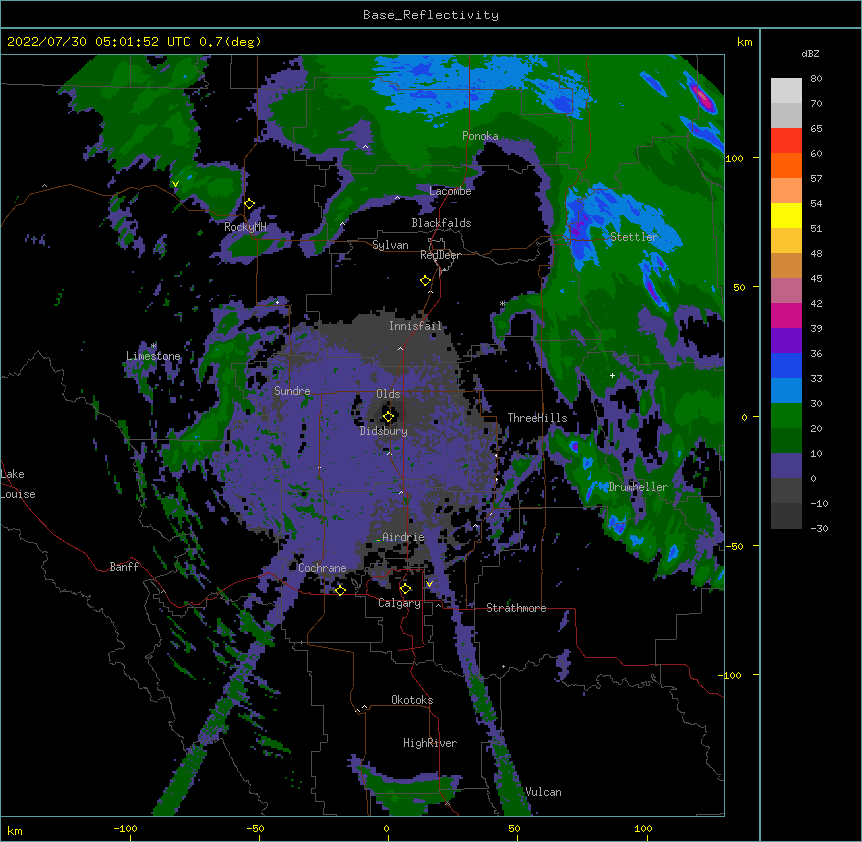Click the slate purple legend swatch
The image size is (862, 842).
[x=786, y=466]
